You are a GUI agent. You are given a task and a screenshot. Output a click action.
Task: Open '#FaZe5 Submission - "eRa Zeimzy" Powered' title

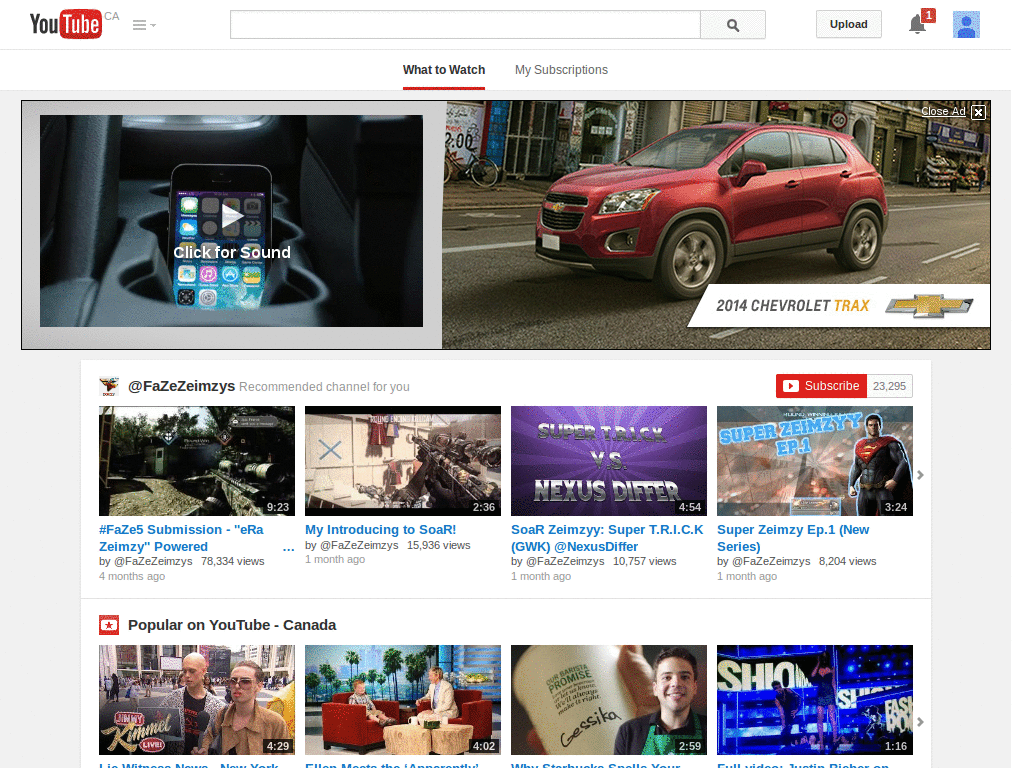pos(181,538)
